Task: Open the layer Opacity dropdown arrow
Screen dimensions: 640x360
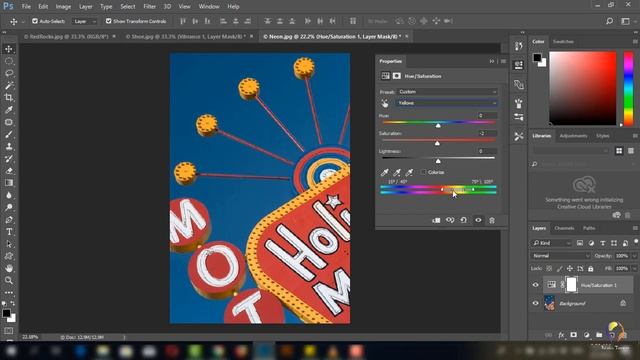Action: pos(634,256)
